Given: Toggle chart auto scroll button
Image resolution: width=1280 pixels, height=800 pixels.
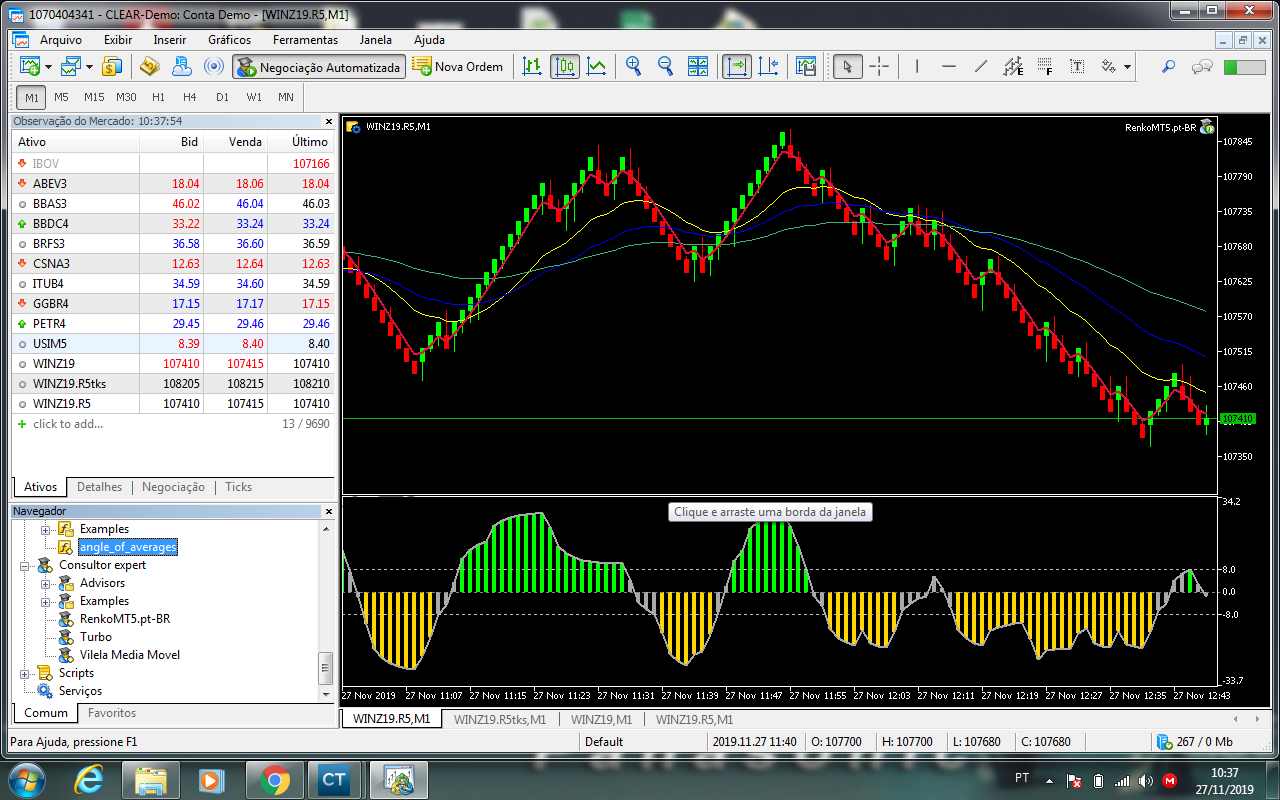Looking at the screenshot, I should pos(737,67).
